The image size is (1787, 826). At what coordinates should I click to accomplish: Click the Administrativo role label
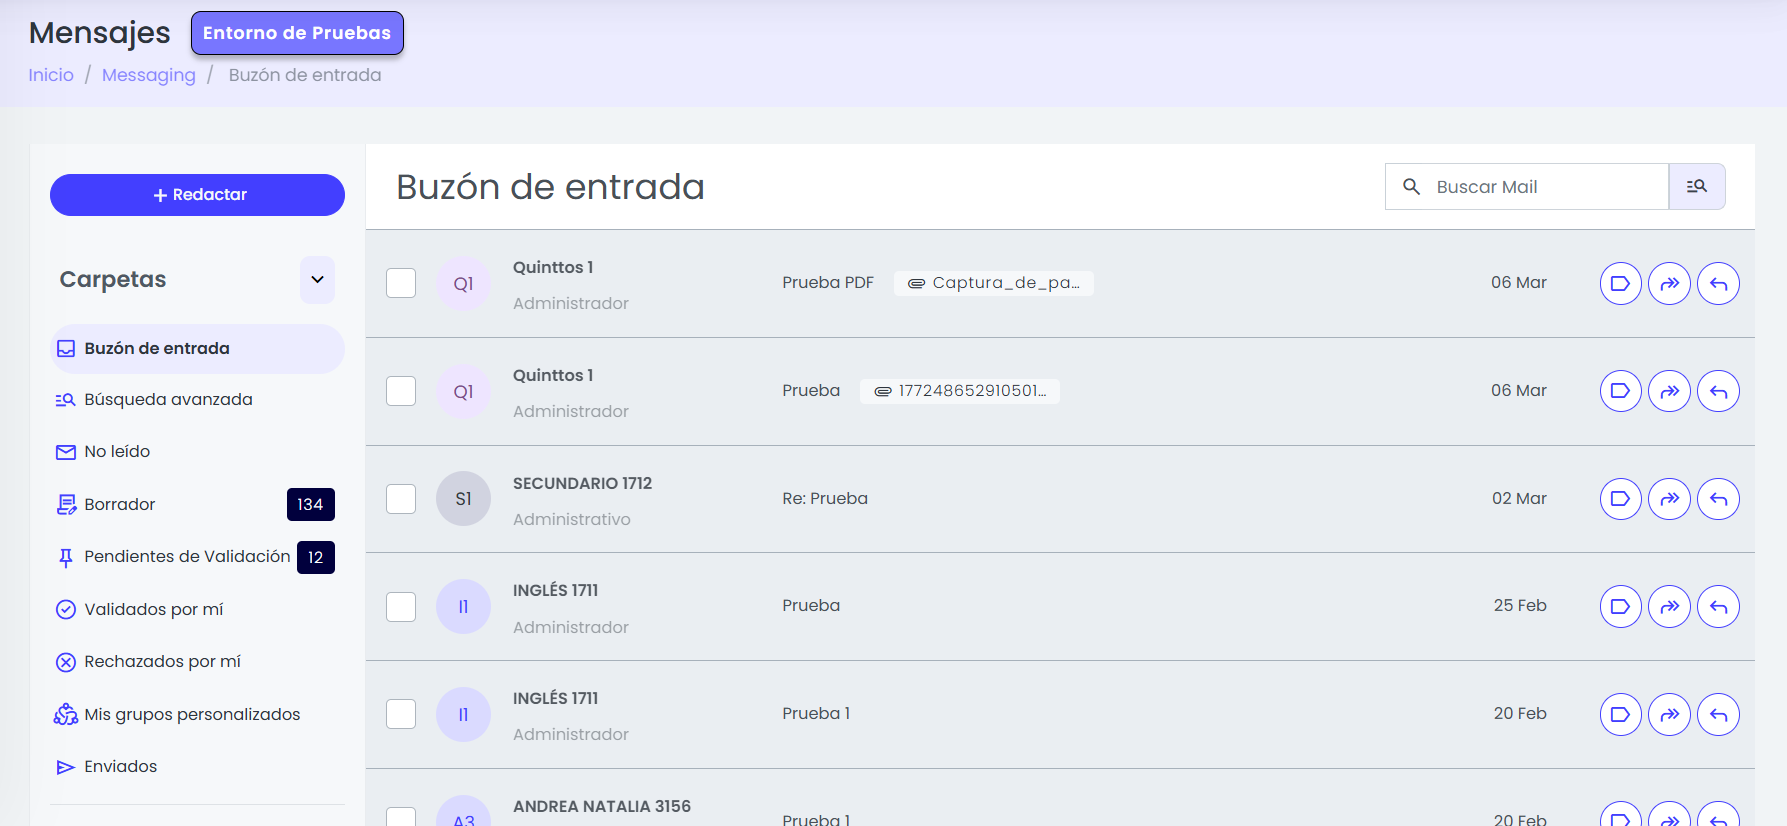coord(572,520)
